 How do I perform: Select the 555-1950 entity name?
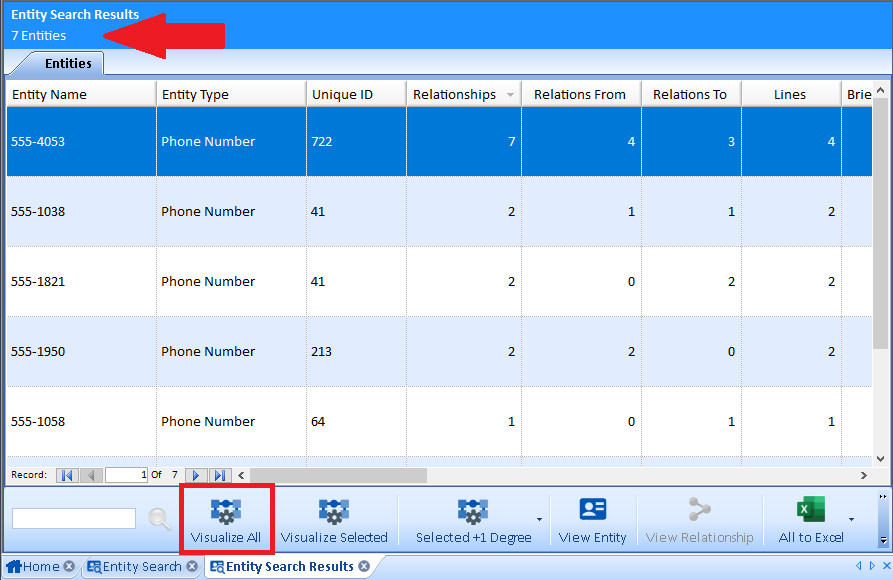coord(38,352)
